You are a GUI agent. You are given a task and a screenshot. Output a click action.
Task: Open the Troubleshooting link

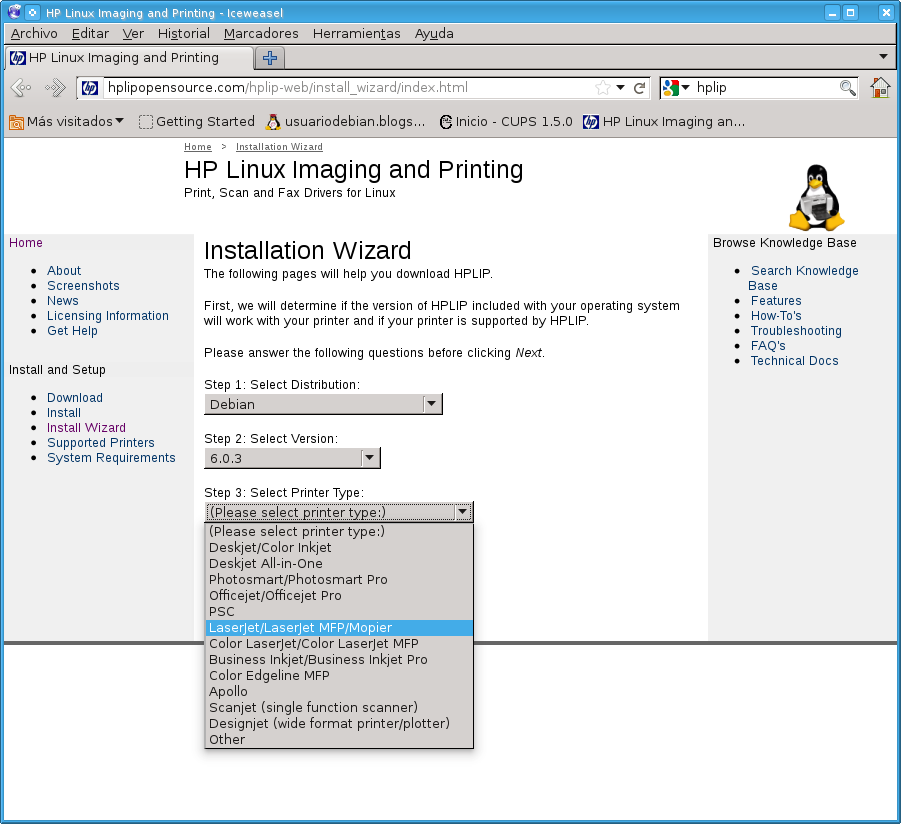[796, 330]
